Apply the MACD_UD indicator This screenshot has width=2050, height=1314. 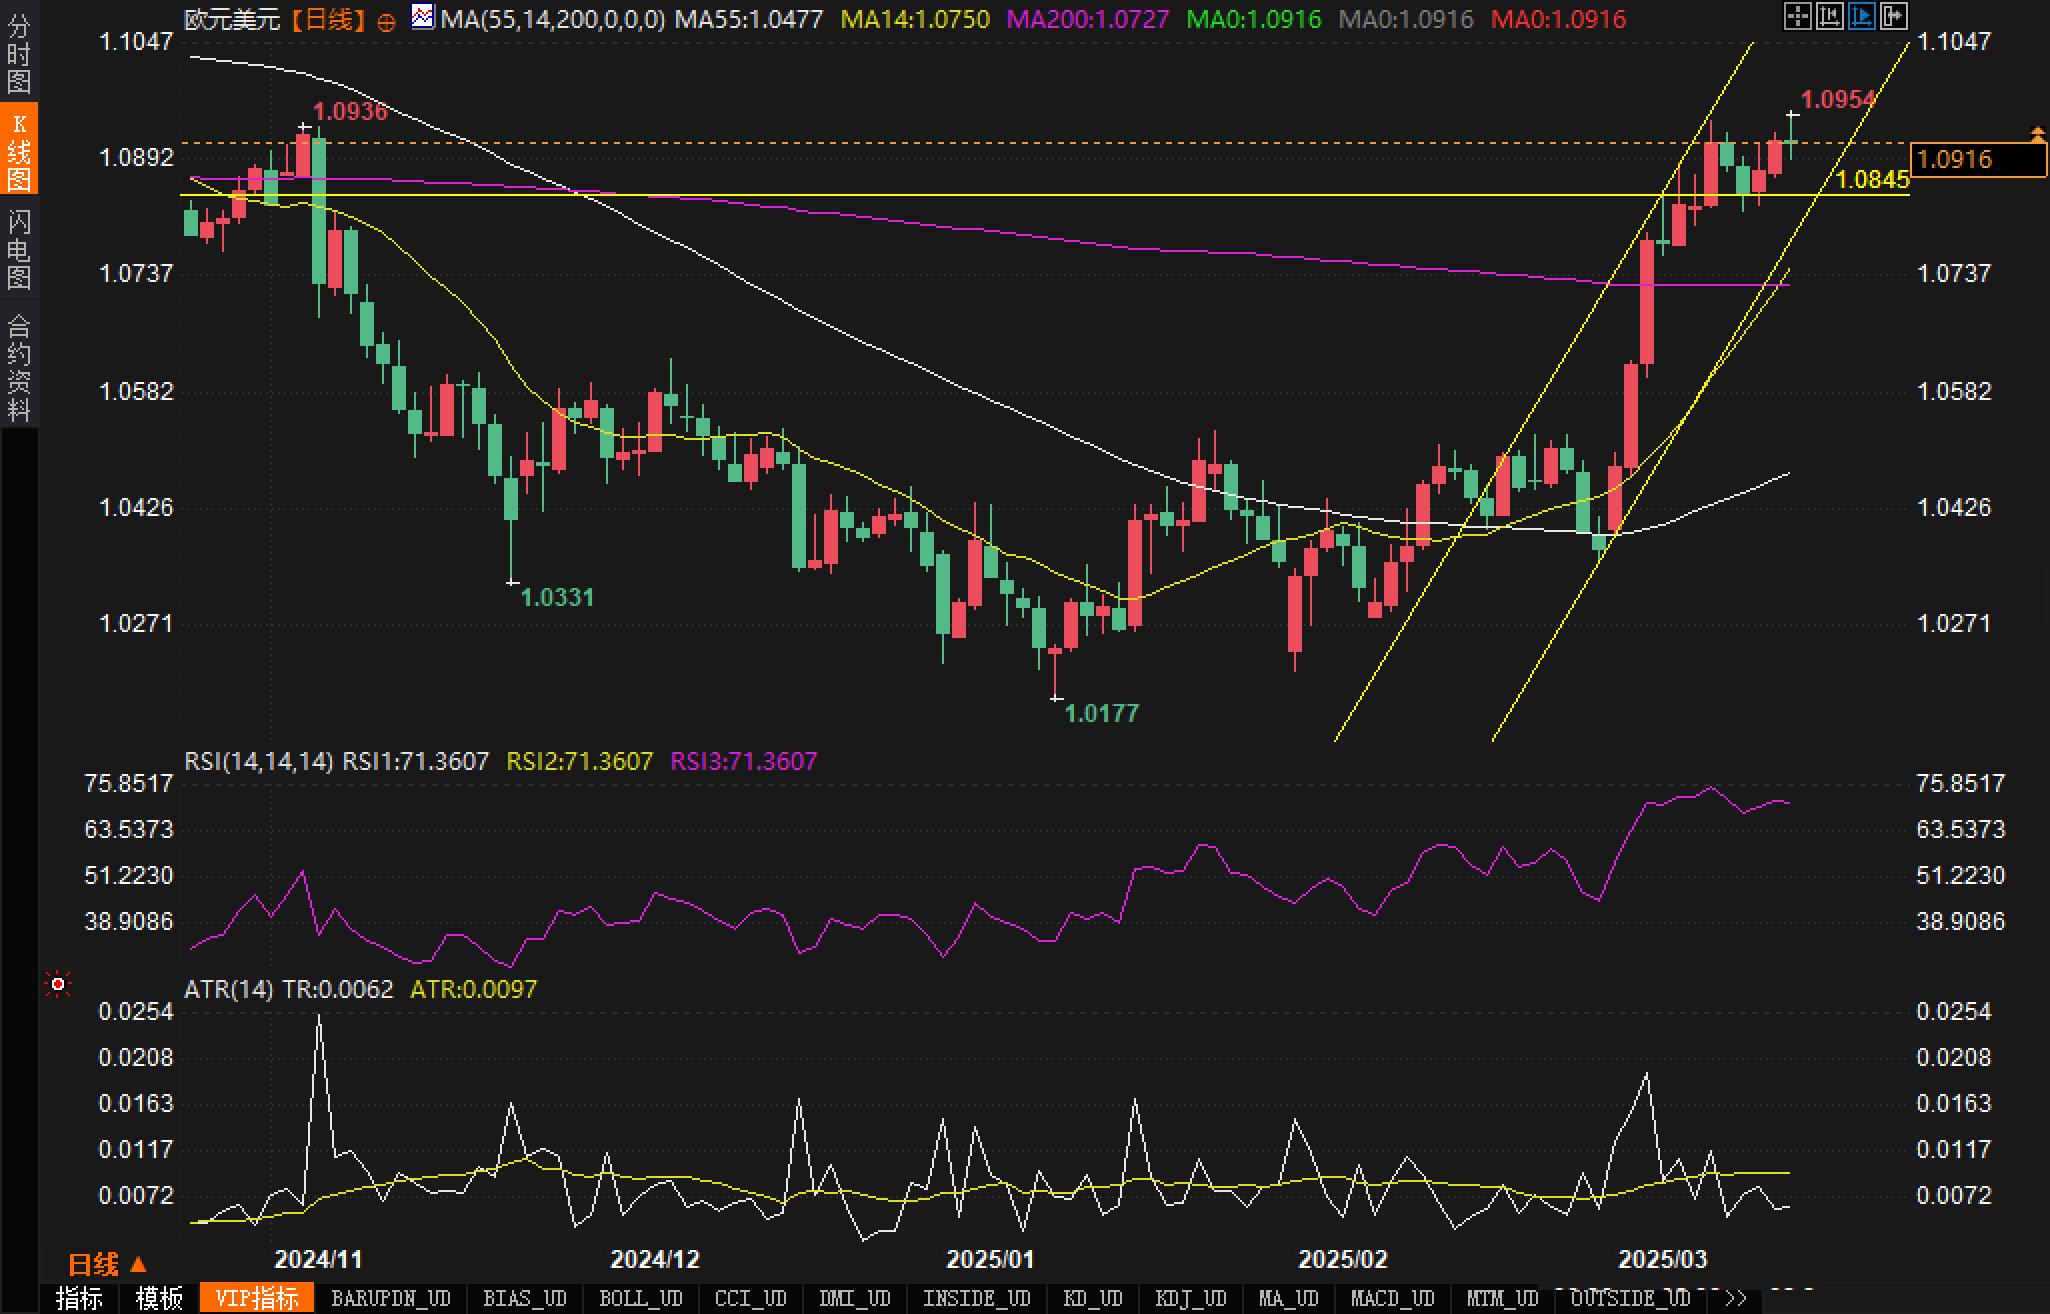[1392, 1299]
